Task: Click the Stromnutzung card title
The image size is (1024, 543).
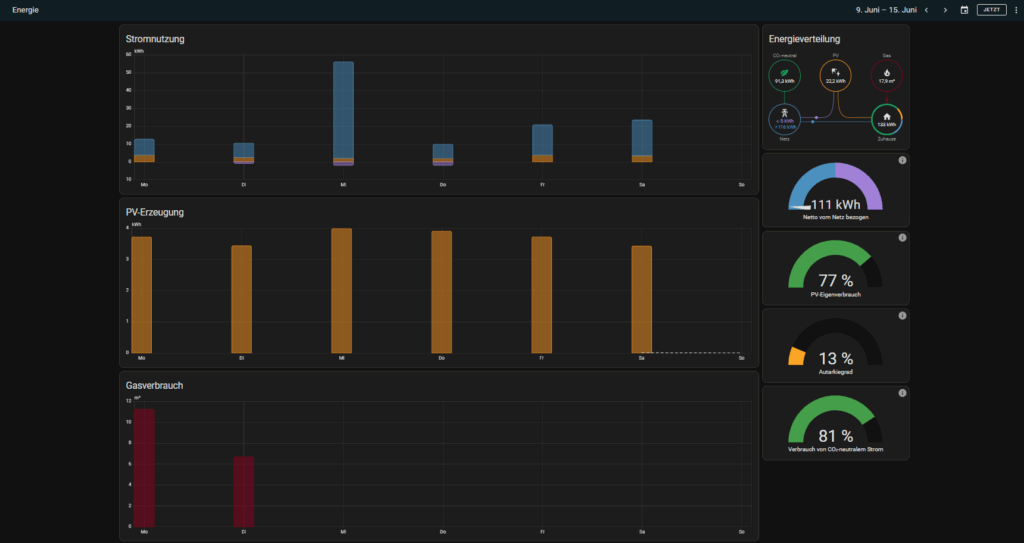Action: tap(155, 39)
